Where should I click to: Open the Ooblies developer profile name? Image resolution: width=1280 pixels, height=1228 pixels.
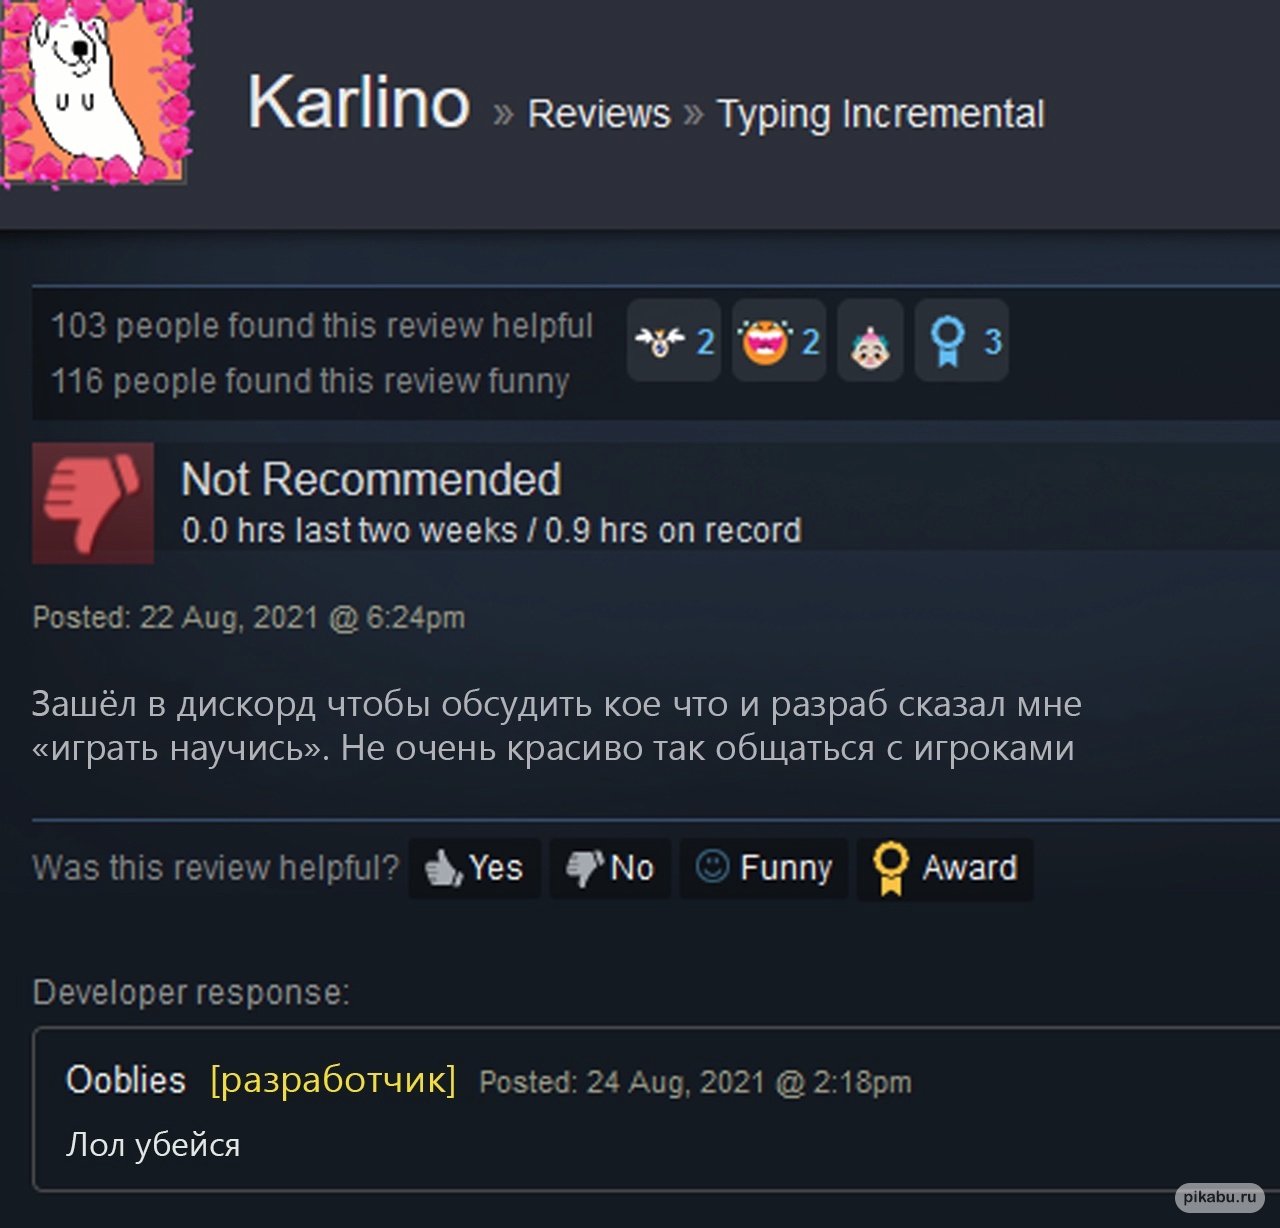(126, 1080)
